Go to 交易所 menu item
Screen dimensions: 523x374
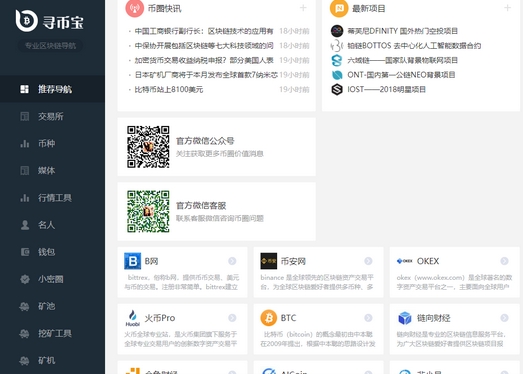[x=52, y=116]
